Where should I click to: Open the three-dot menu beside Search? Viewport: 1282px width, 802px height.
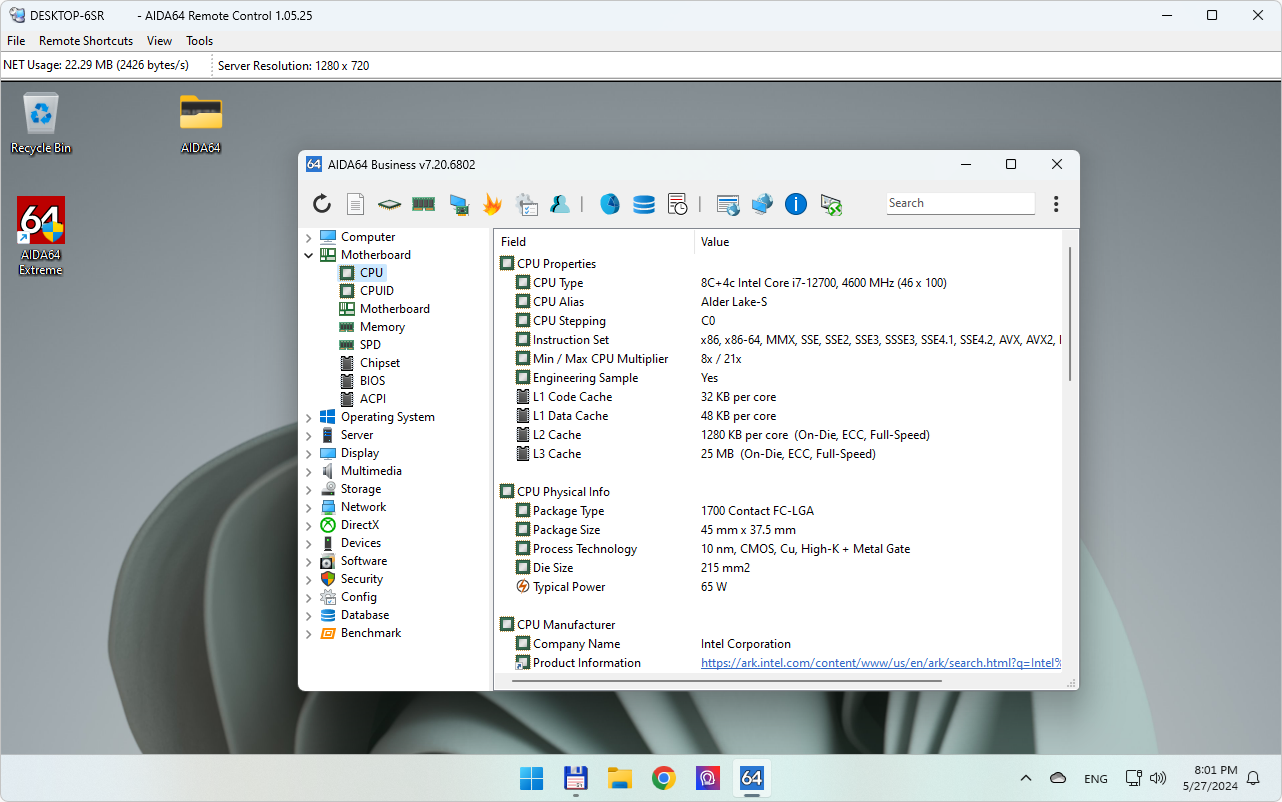coord(1056,204)
